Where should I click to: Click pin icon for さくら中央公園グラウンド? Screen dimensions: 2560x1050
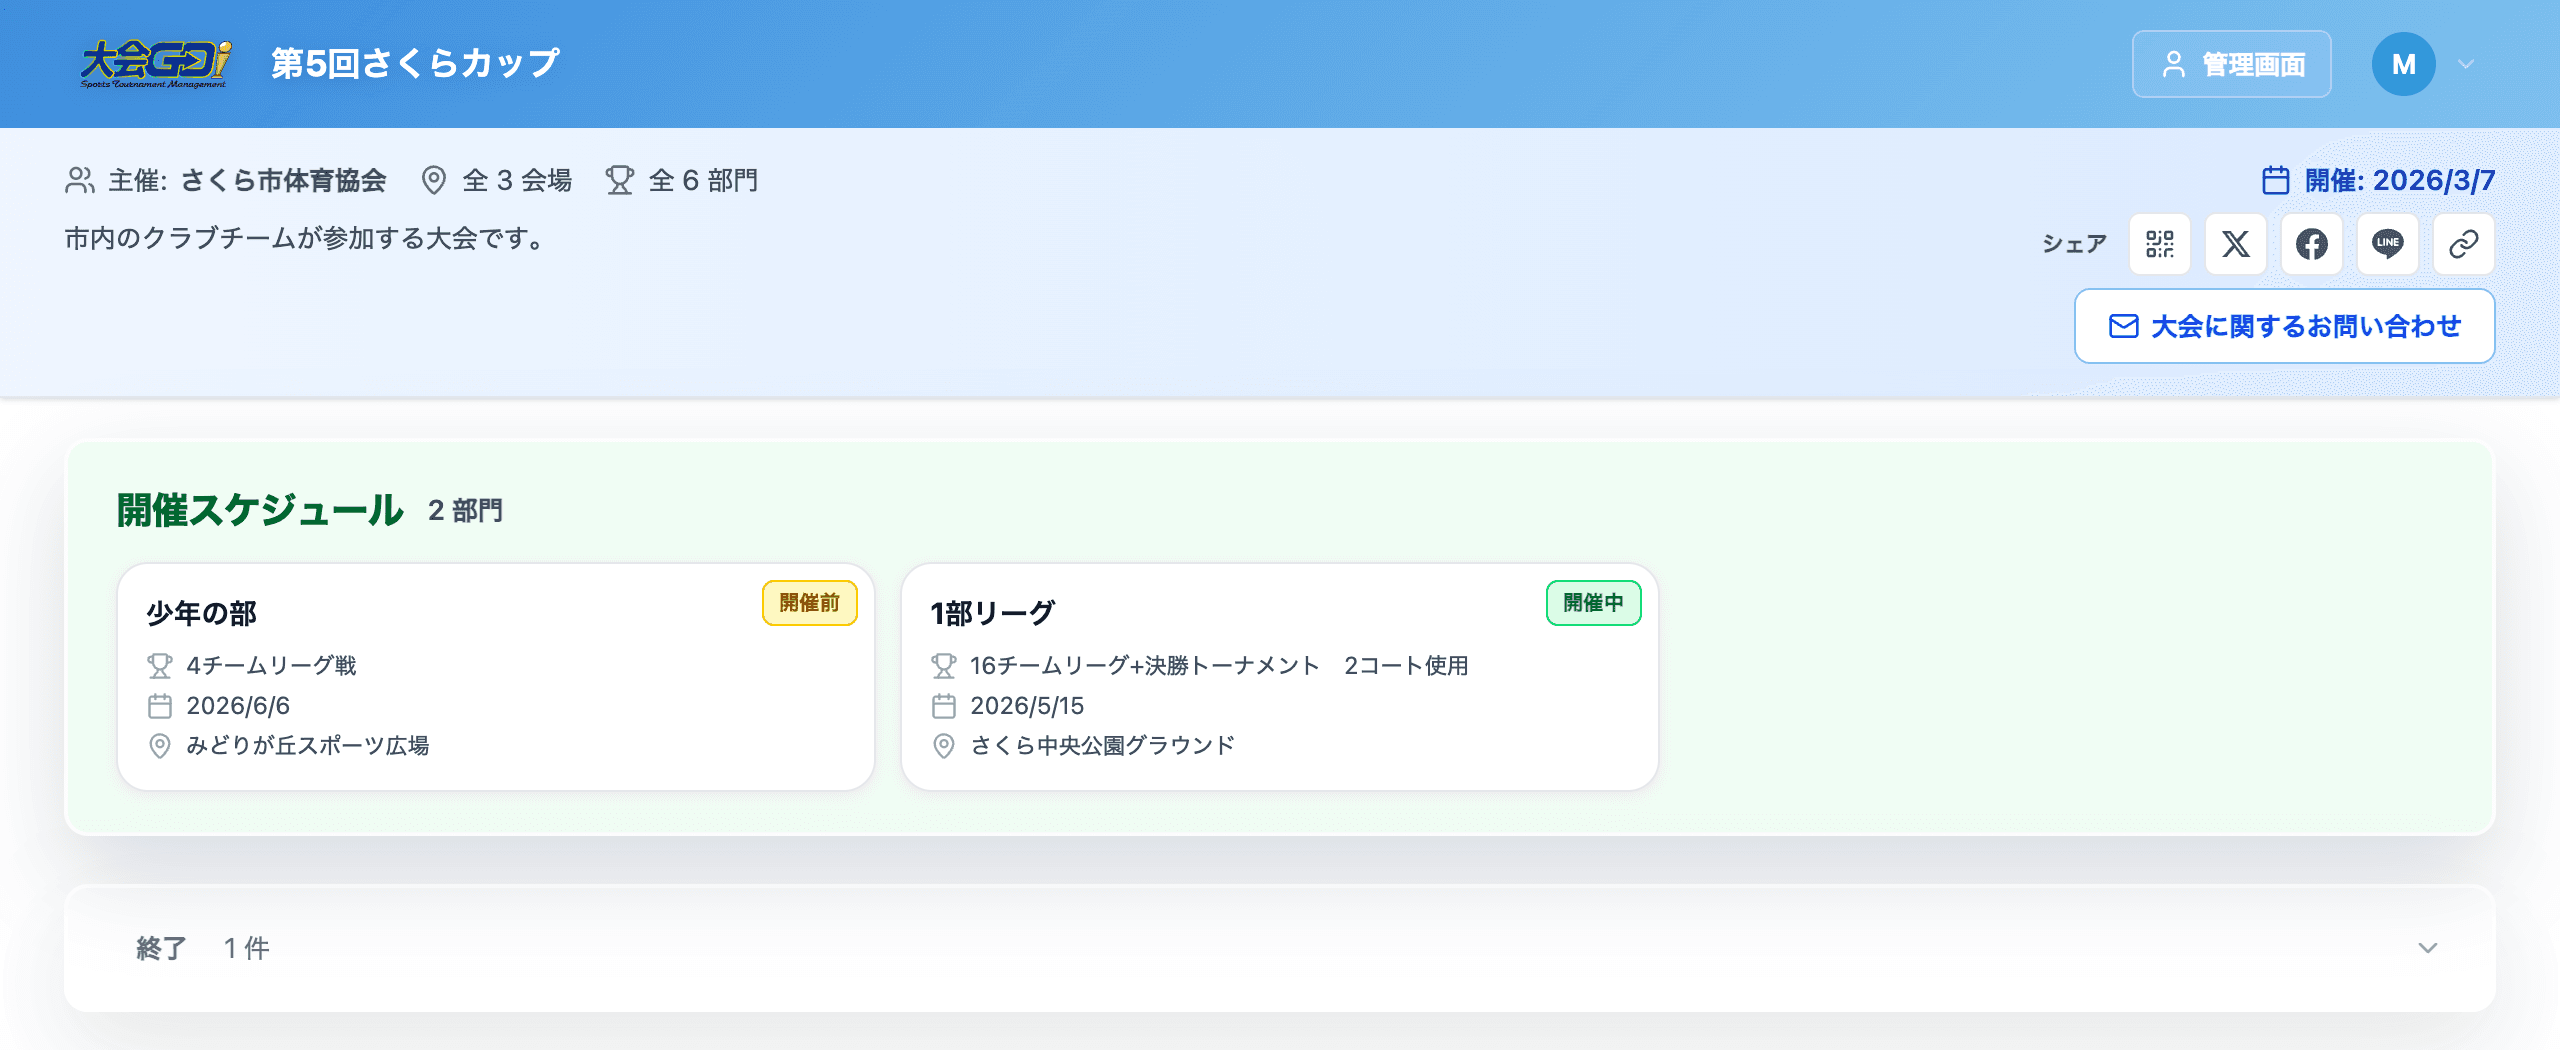click(943, 746)
